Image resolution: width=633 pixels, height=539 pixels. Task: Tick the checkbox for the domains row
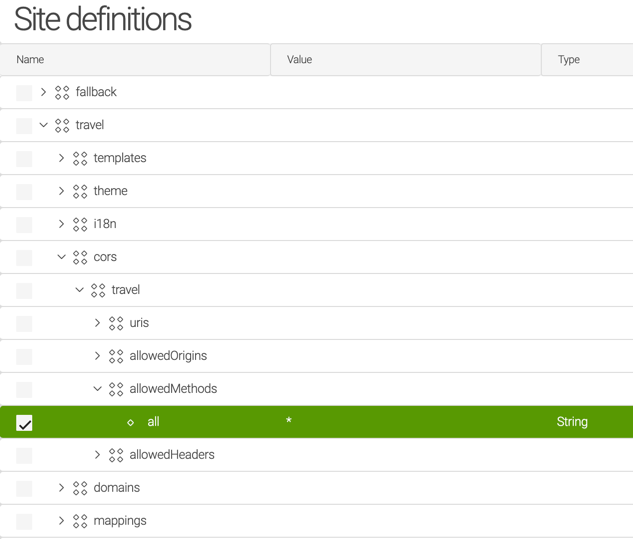click(24, 489)
